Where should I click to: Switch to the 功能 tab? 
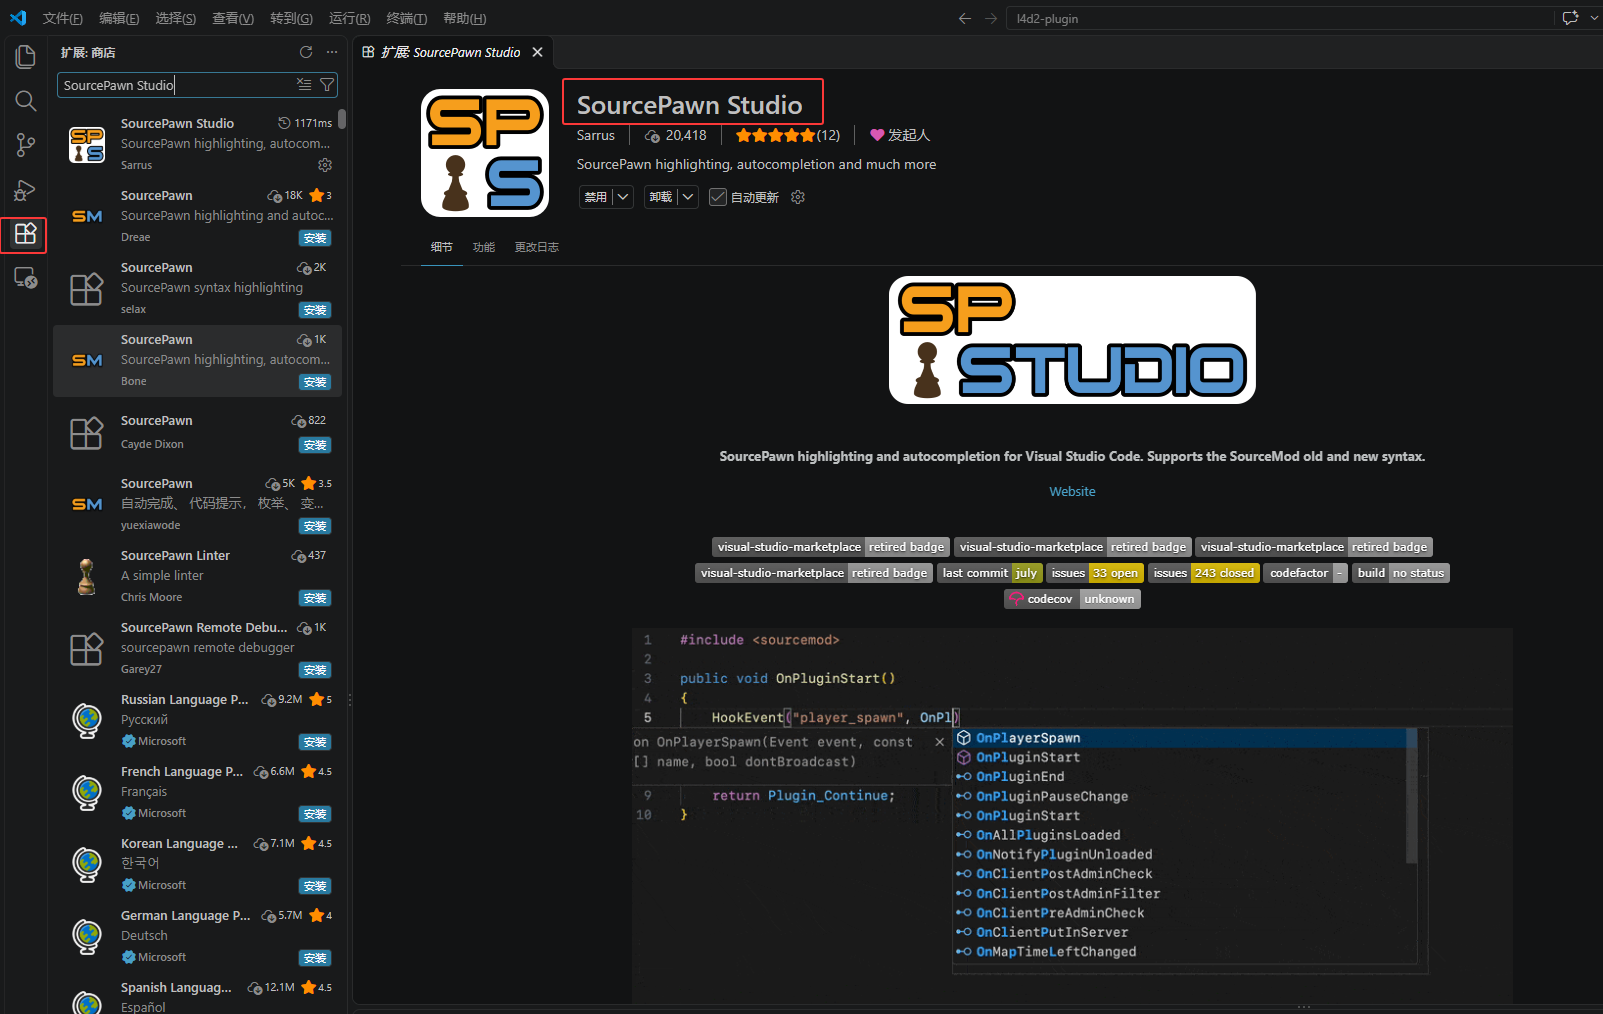tap(484, 247)
